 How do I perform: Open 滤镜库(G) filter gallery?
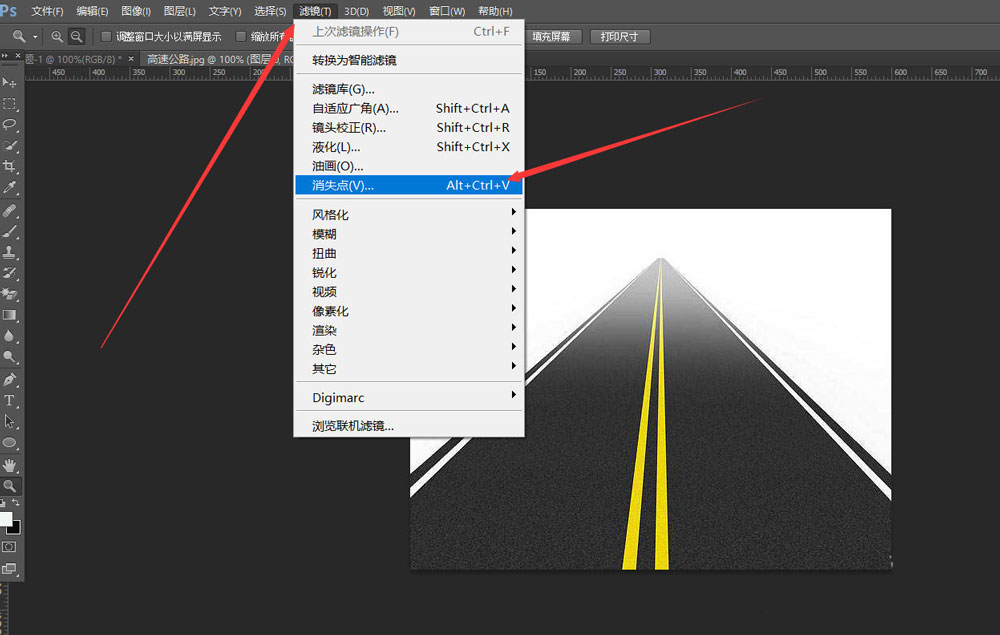pos(409,89)
